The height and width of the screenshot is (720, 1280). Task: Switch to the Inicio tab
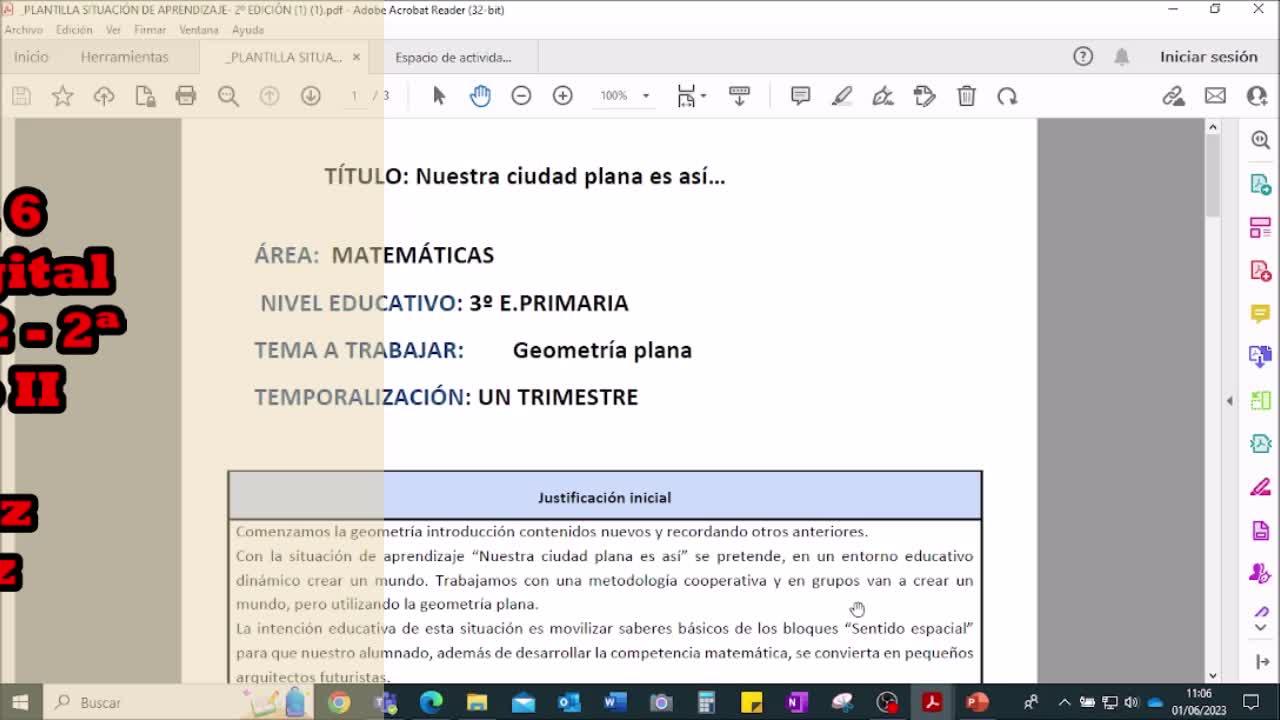(31, 57)
